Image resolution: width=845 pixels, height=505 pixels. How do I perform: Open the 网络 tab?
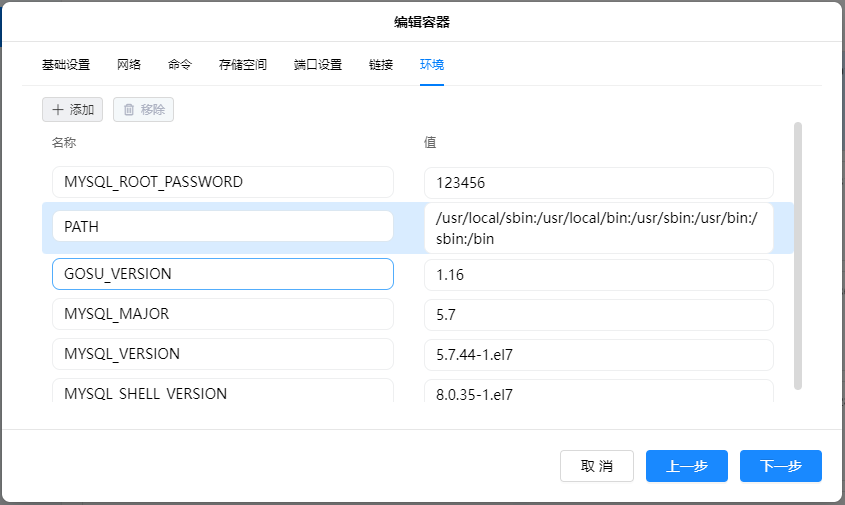(x=129, y=65)
